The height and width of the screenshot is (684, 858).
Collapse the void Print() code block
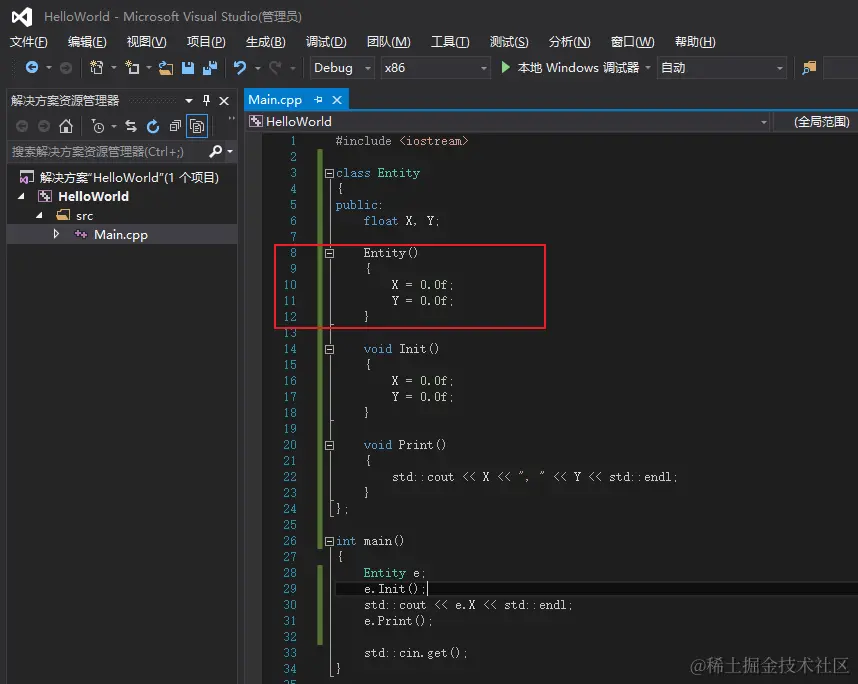click(329, 445)
